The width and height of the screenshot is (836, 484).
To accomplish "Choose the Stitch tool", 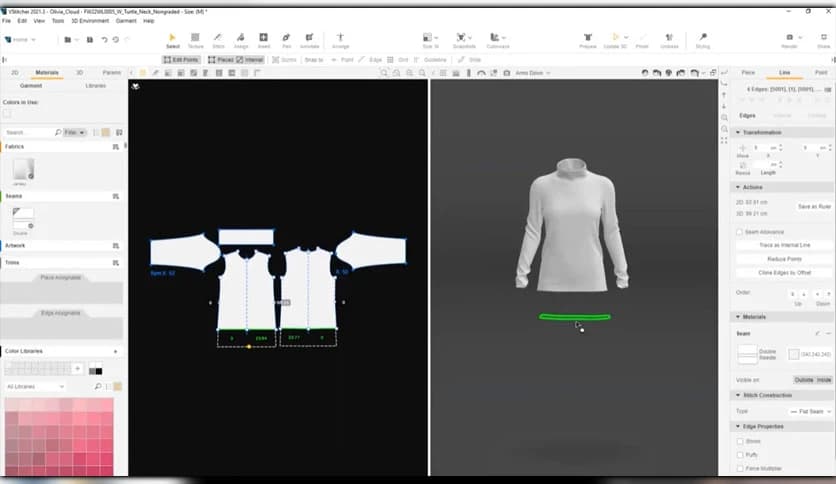I will (218, 39).
